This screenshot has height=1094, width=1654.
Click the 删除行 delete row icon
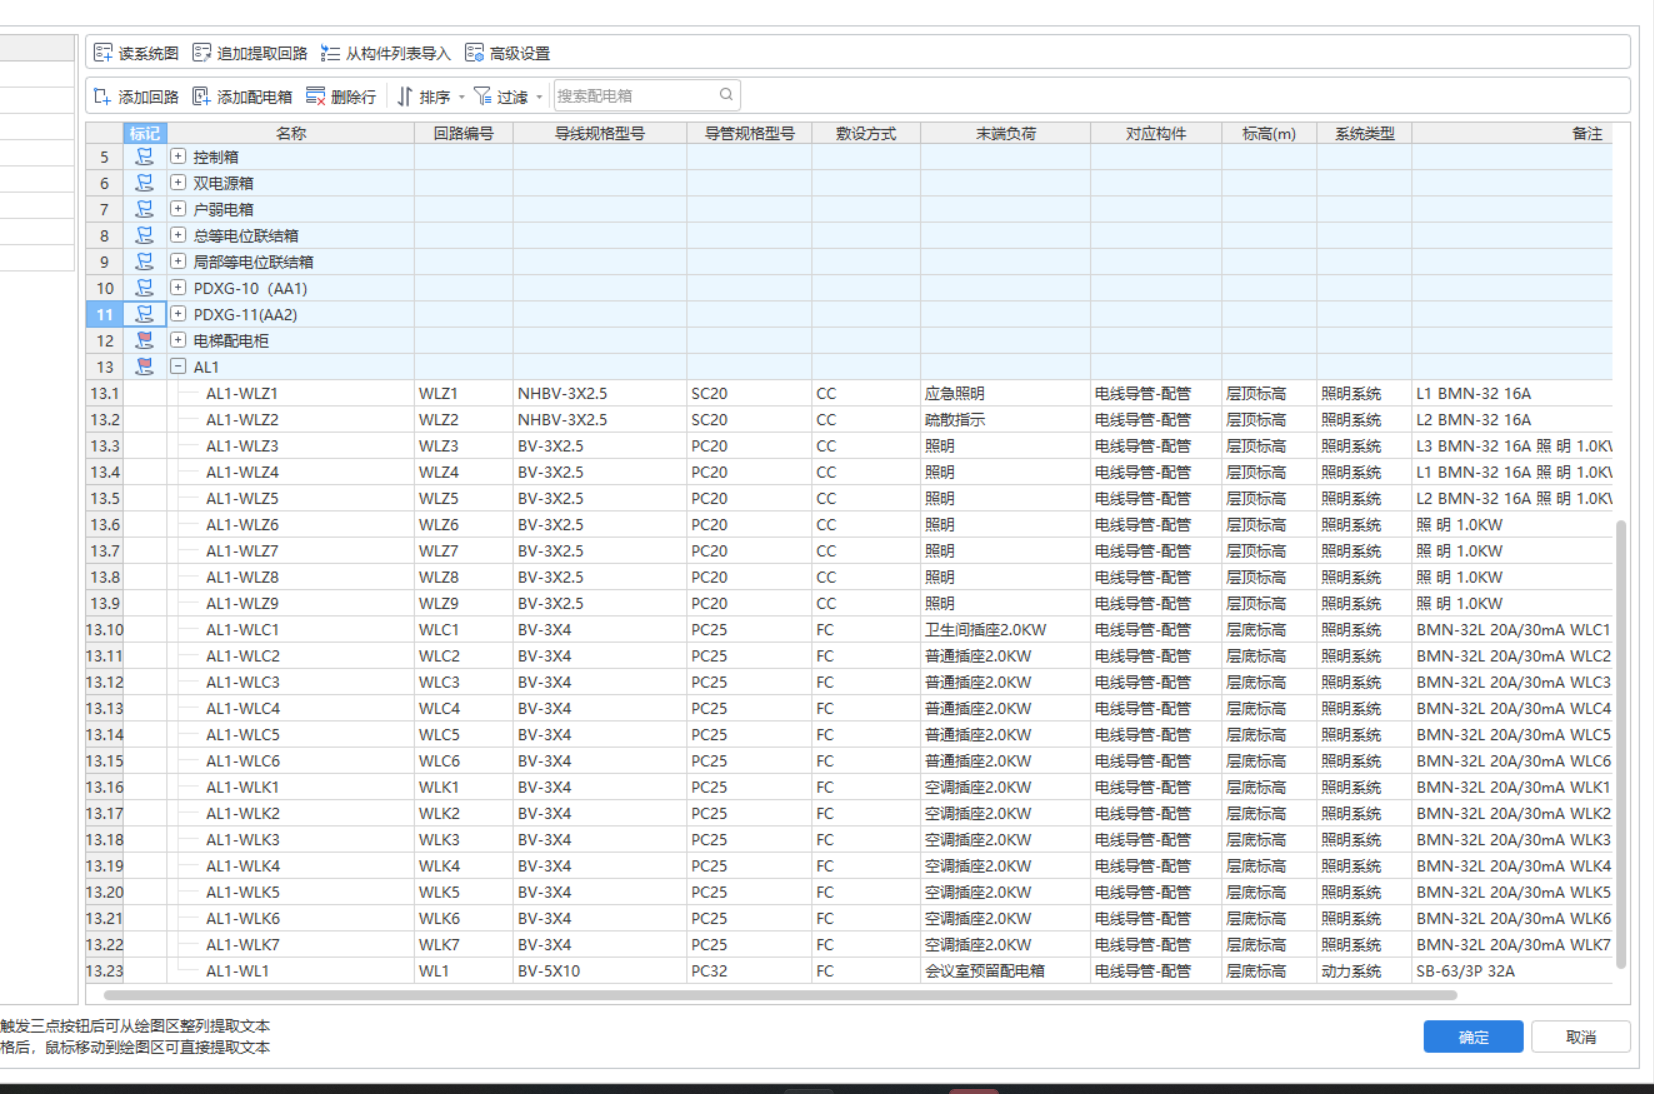click(315, 96)
